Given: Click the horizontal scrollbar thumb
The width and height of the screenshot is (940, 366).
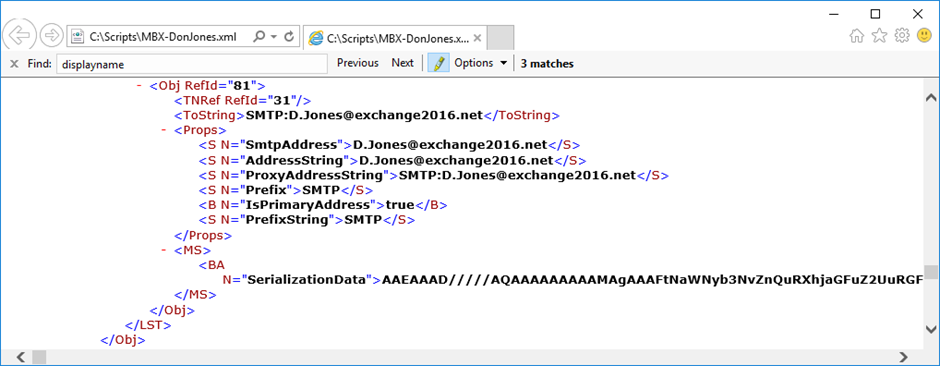Looking at the screenshot, I should (x=39, y=357).
